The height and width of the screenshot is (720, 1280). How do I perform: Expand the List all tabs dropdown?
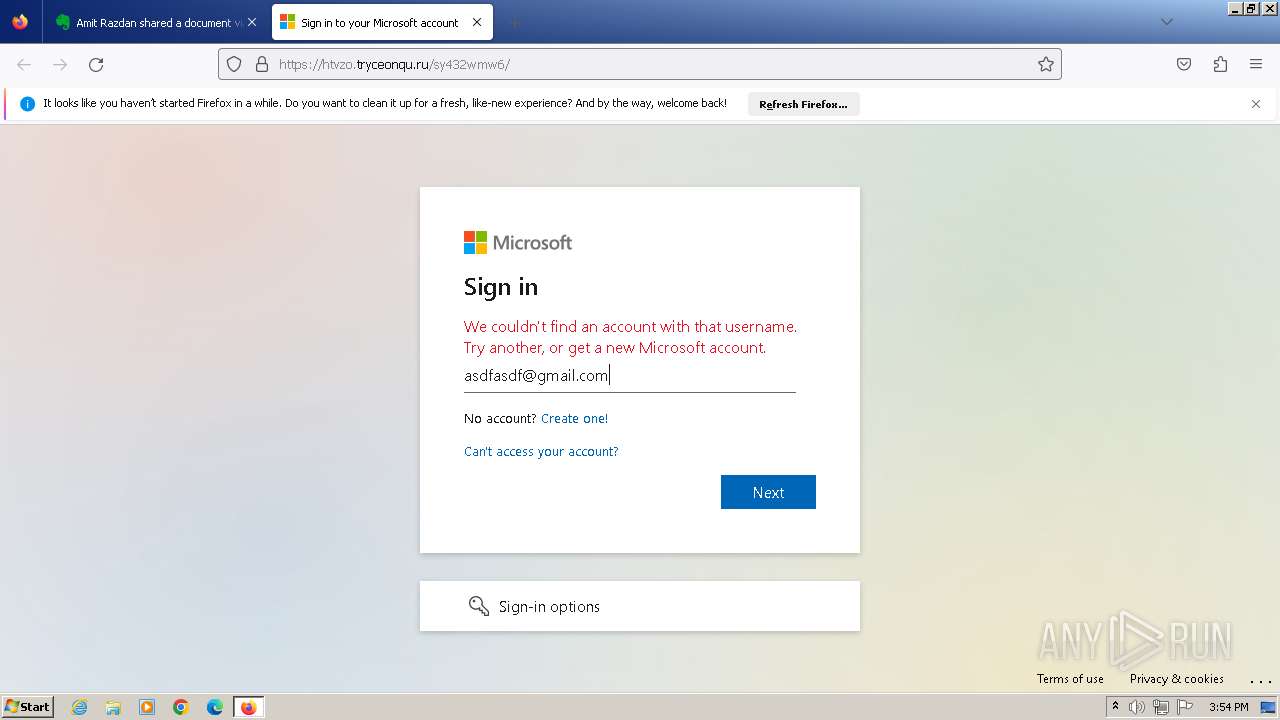pyautogui.click(x=1166, y=22)
